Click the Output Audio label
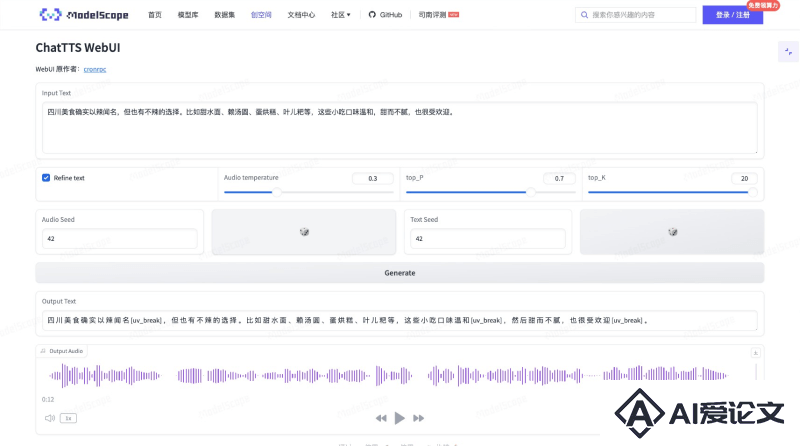Viewport: 800px width, 446px height. 62,351
